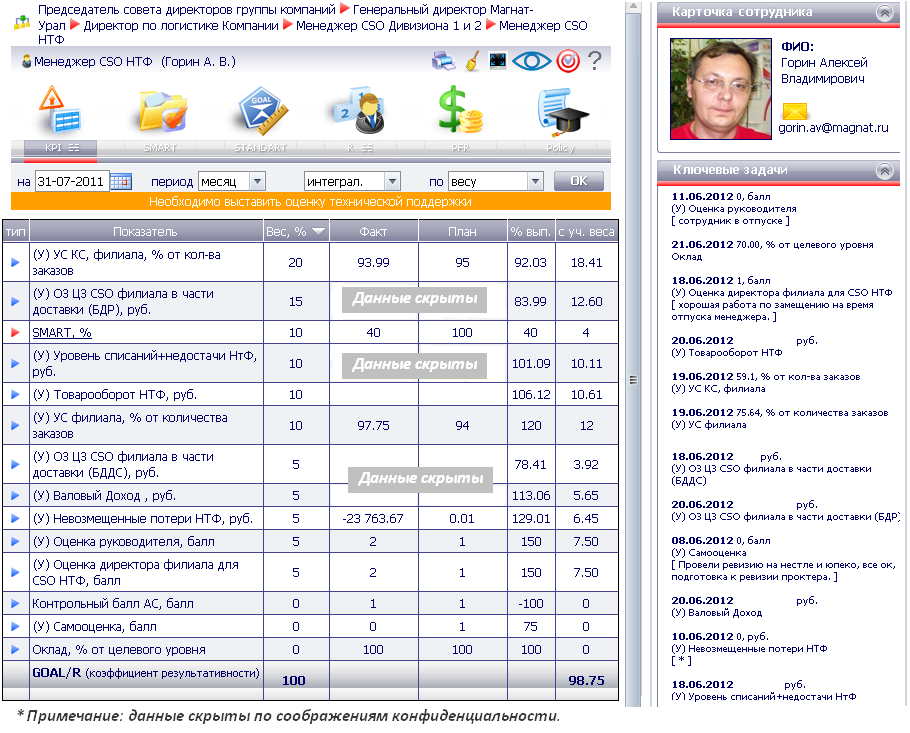Screen dimensions: 910x733
Task: Click the PFR dollar coins icon
Action: 460,110
